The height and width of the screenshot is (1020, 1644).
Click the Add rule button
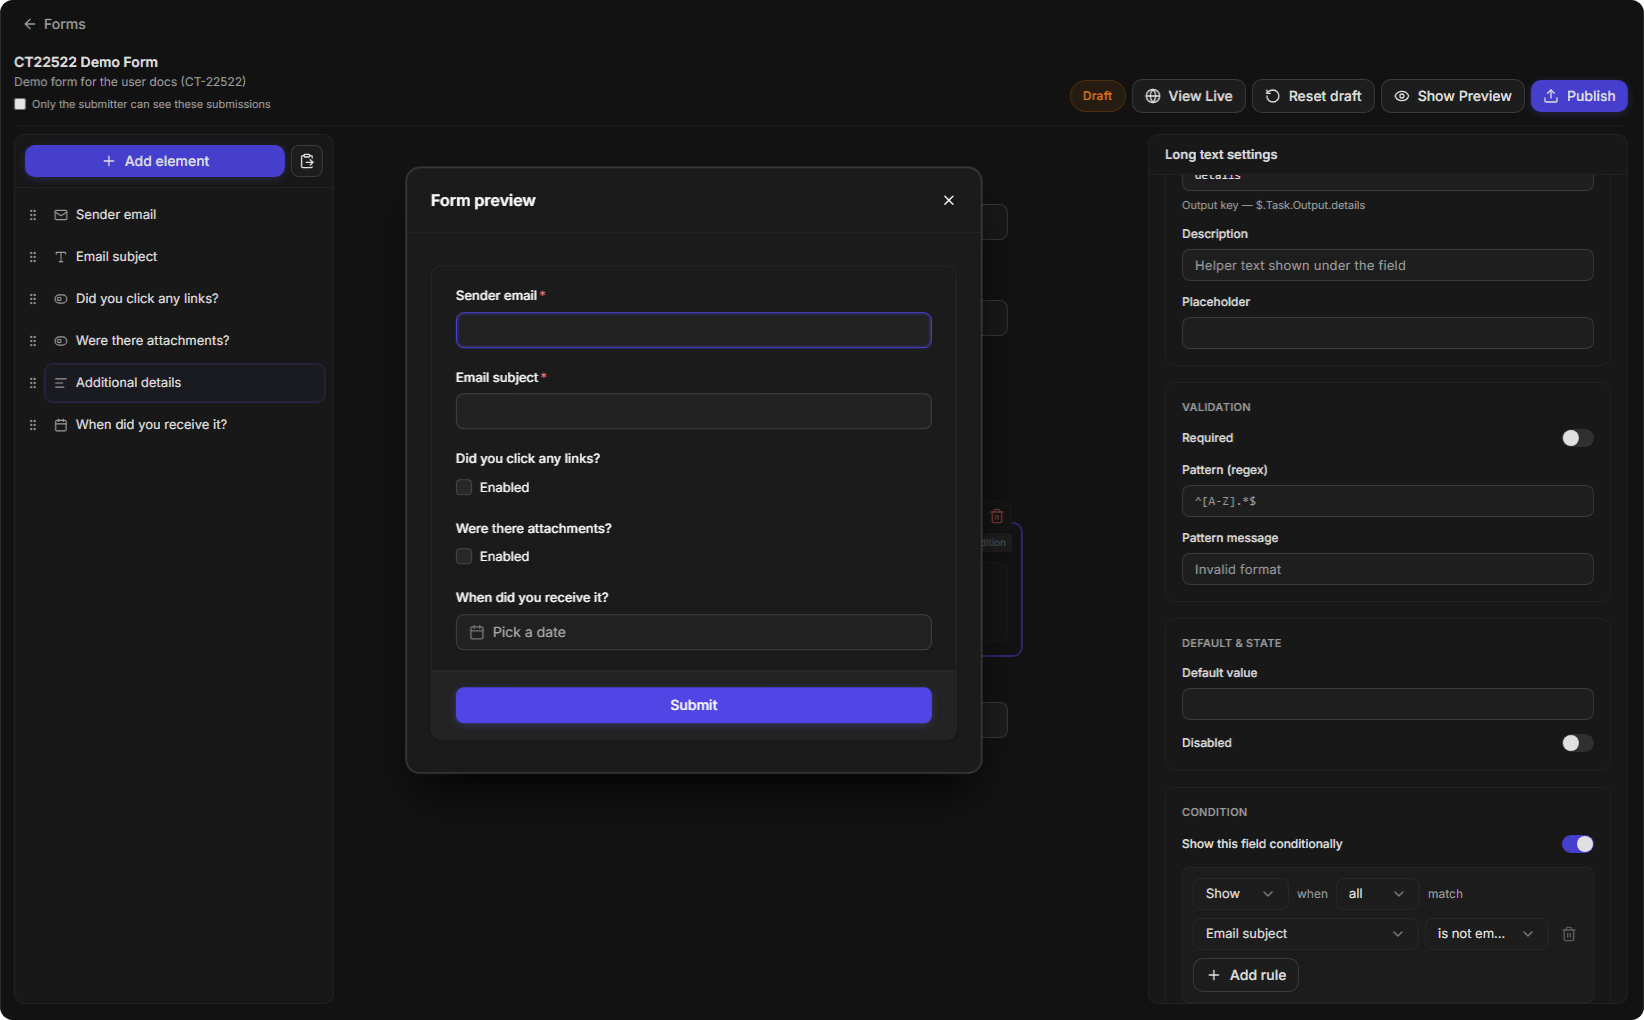(1246, 975)
